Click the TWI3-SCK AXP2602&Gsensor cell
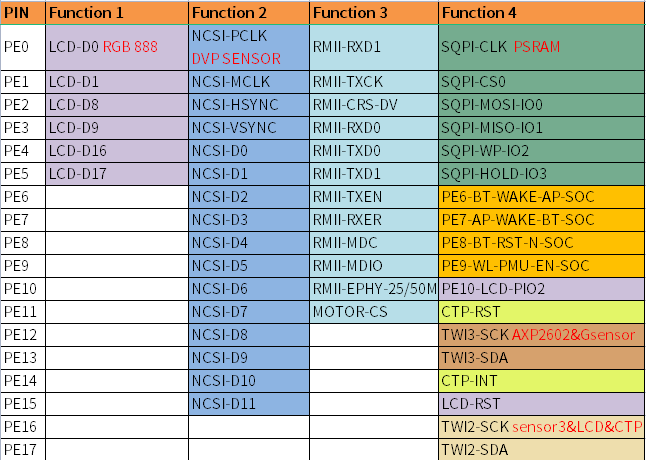 pos(541,334)
